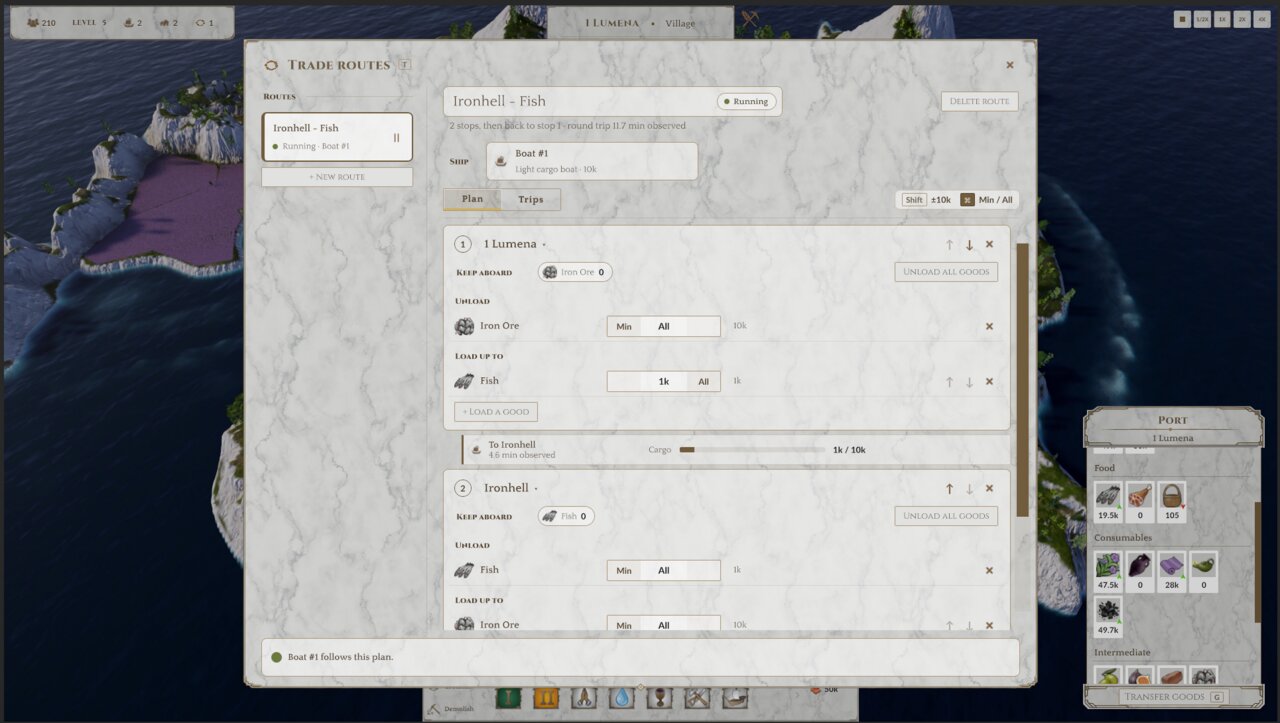Set Fish unload to Min at Ironhell

click(624, 571)
